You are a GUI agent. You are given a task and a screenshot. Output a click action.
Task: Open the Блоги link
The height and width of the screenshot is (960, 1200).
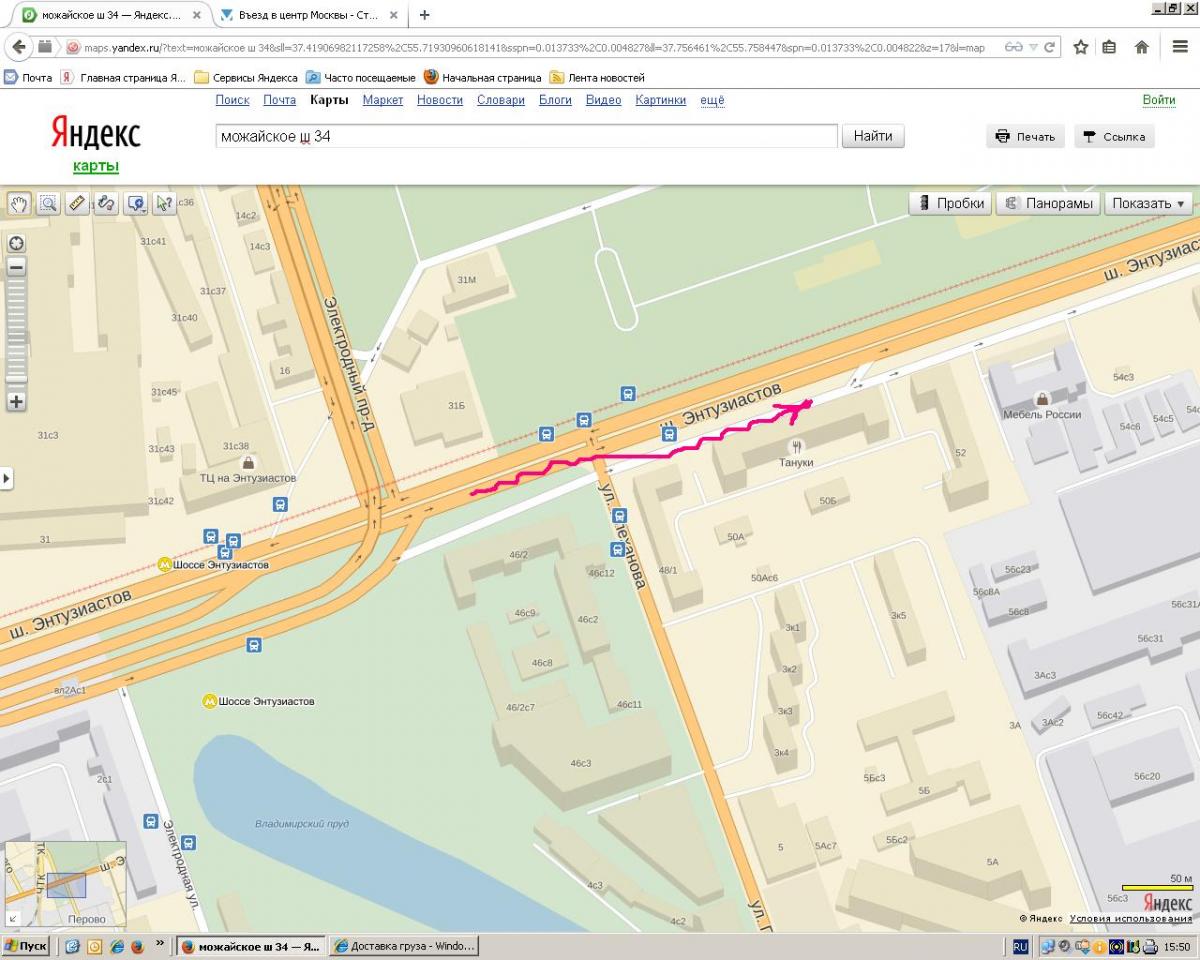[555, 100]
